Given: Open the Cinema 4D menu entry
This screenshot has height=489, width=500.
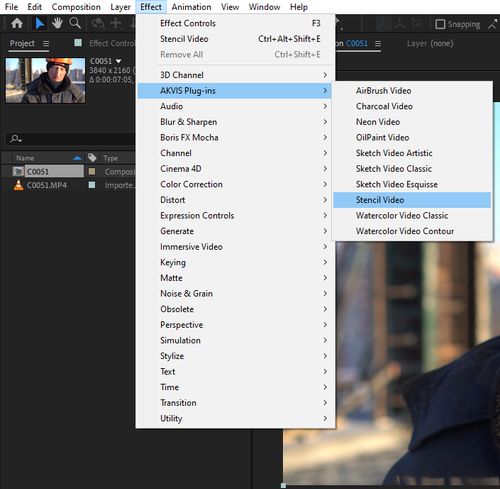Looking at the screenshot, I should (x=235, y=169).
